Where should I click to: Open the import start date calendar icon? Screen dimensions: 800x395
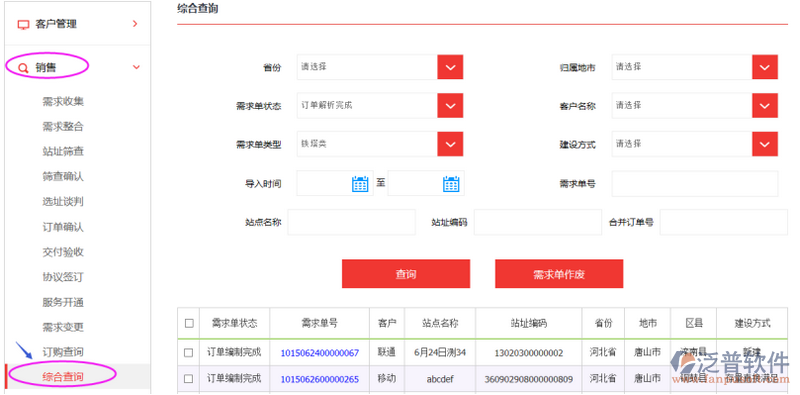click(360, 184)
